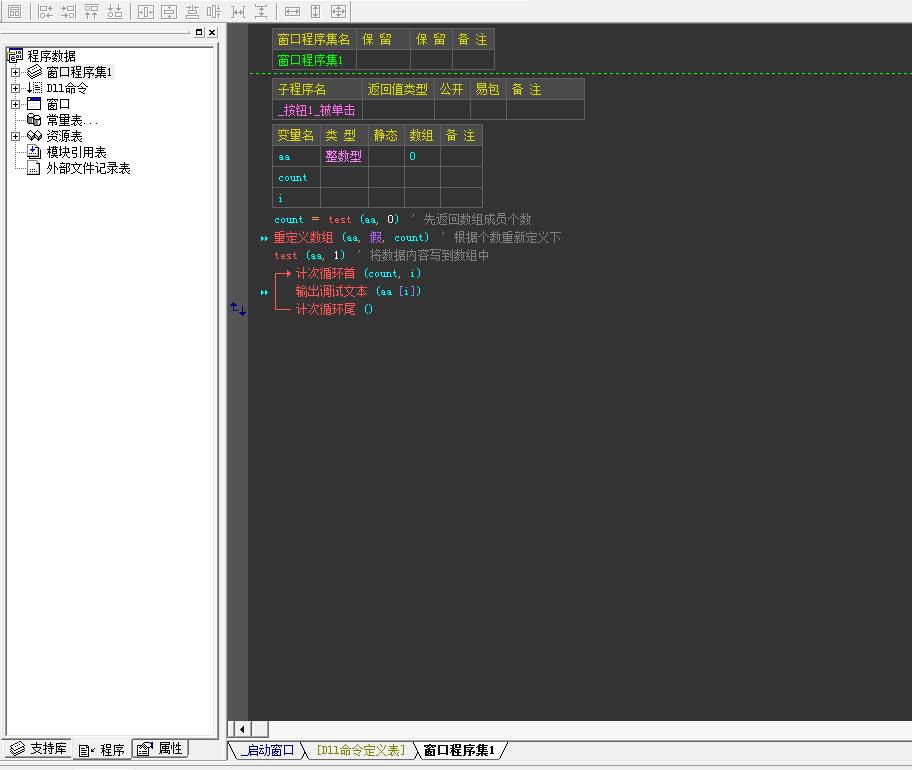Click subroutine name _按钮1_被单击
The image size is (912, 770).
click(x=317, y=110)
